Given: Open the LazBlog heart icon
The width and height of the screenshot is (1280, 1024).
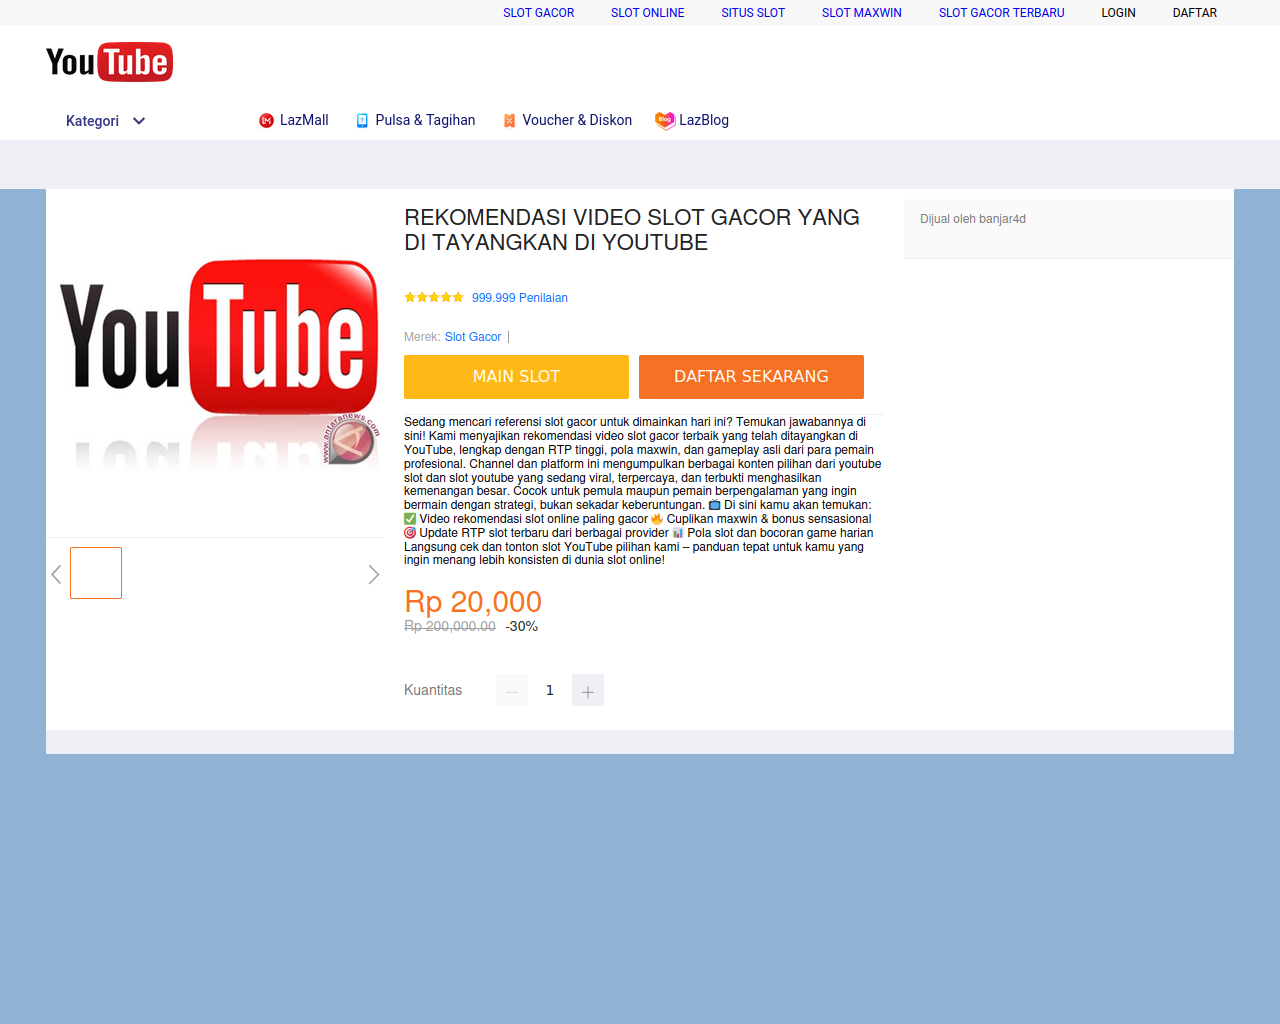Looking at the screenshot, I should (664, 120).
